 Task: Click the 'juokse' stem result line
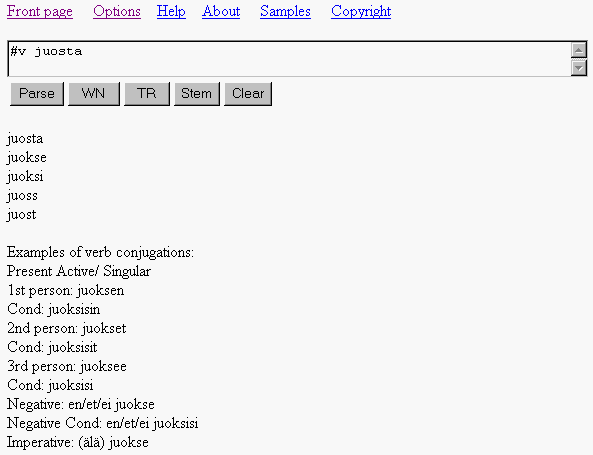tap(26, 157)
